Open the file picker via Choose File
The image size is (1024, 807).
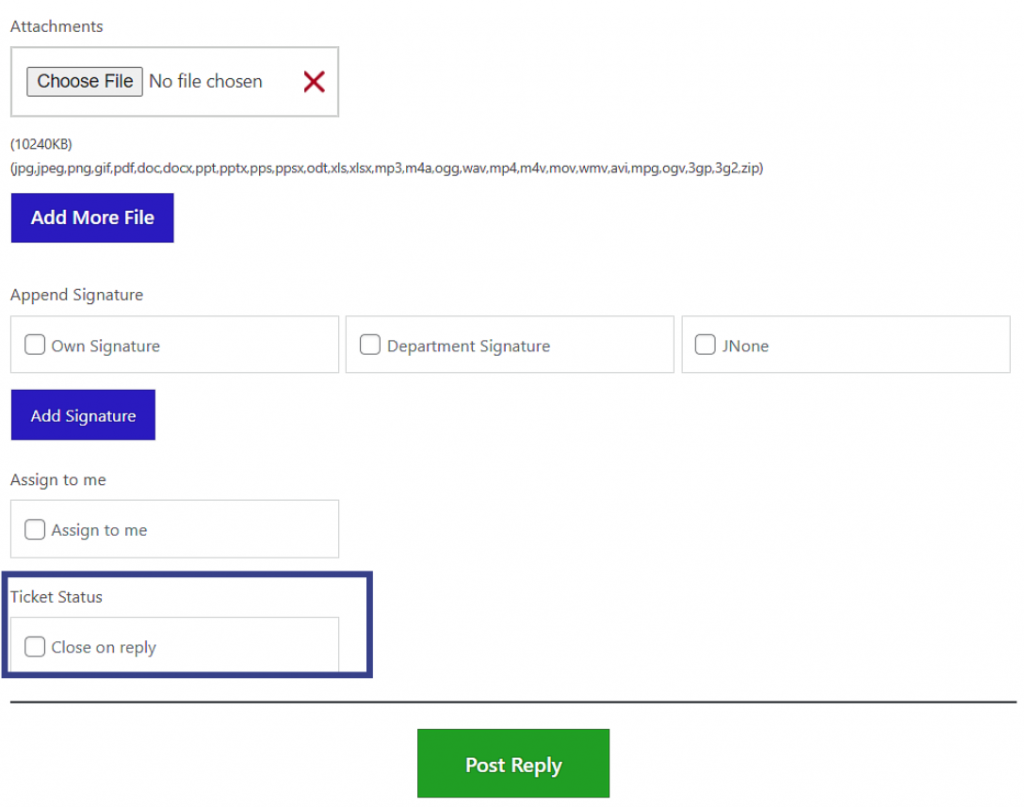(x=84, y=81)
